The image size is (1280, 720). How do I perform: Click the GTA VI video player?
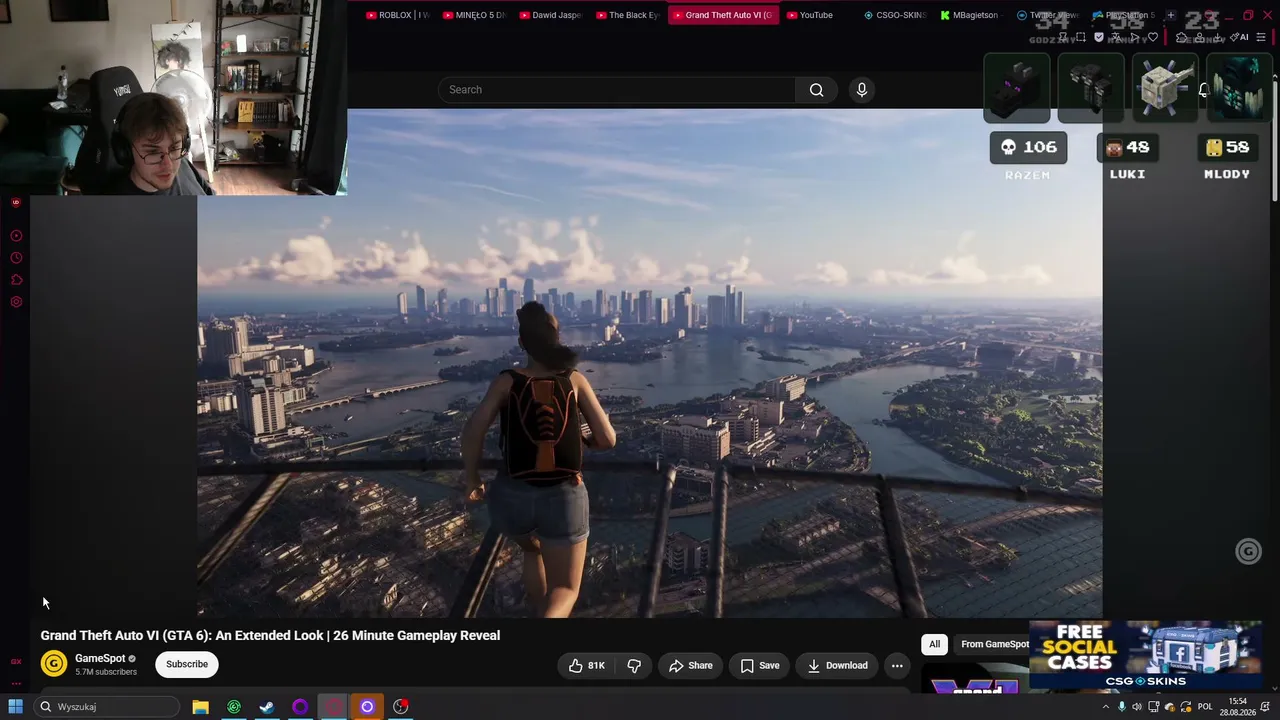click(650, 363)
